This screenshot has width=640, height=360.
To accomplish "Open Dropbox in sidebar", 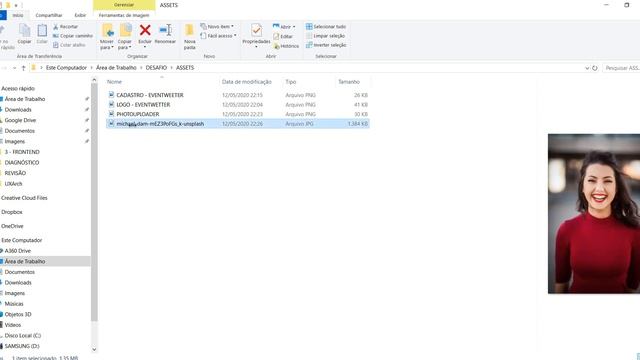I will pos(12,212).
